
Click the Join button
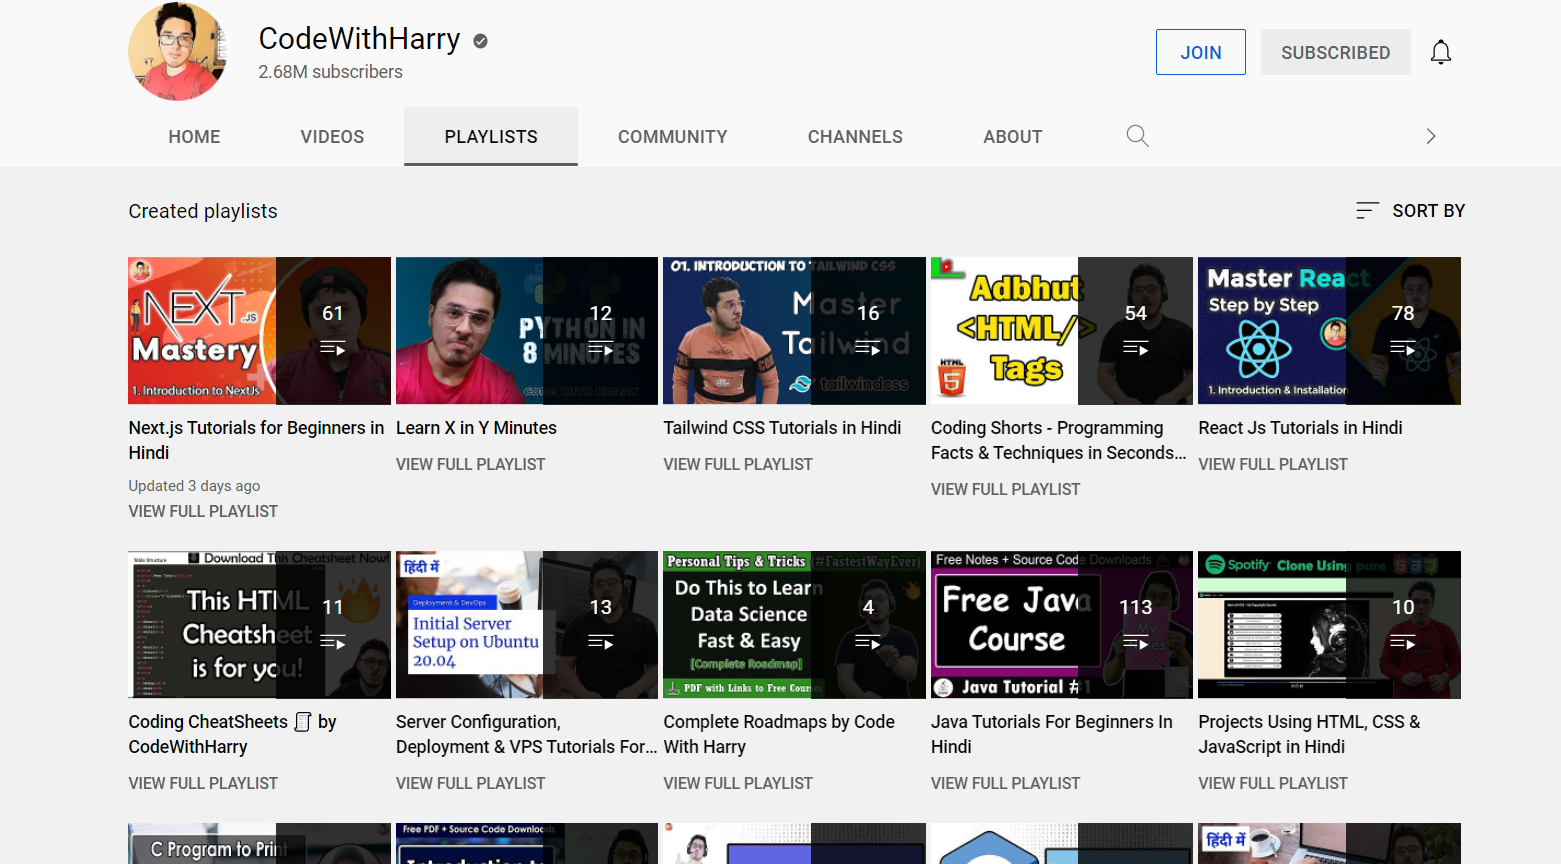[1201, 52]
